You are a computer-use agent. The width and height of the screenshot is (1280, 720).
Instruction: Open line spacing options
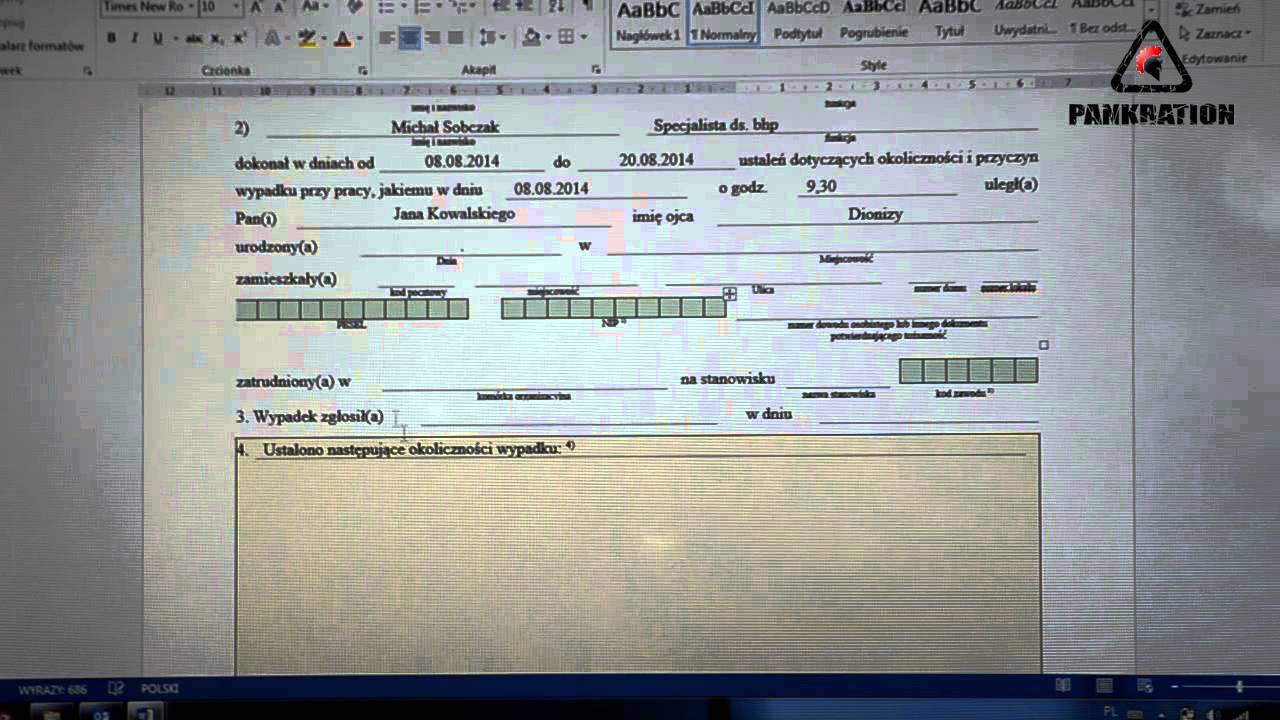(x=488, y=38)
